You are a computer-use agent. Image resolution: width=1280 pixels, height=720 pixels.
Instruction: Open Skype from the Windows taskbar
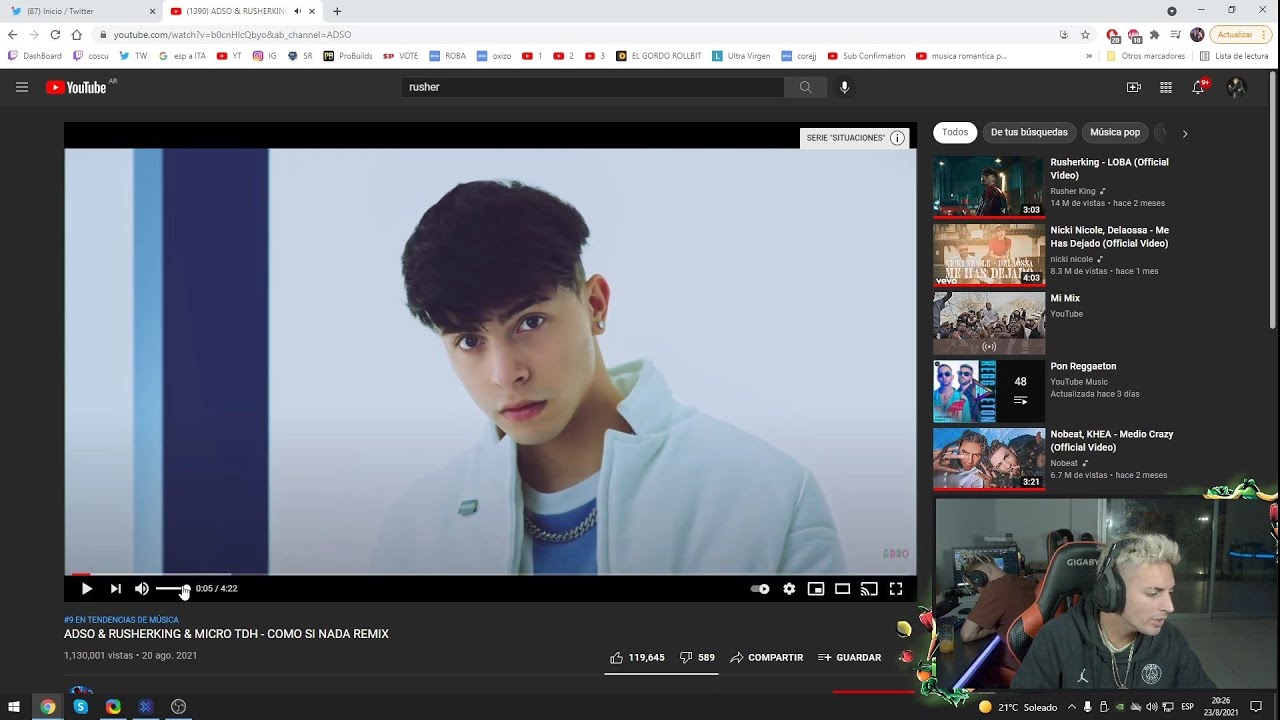(80, 707)
